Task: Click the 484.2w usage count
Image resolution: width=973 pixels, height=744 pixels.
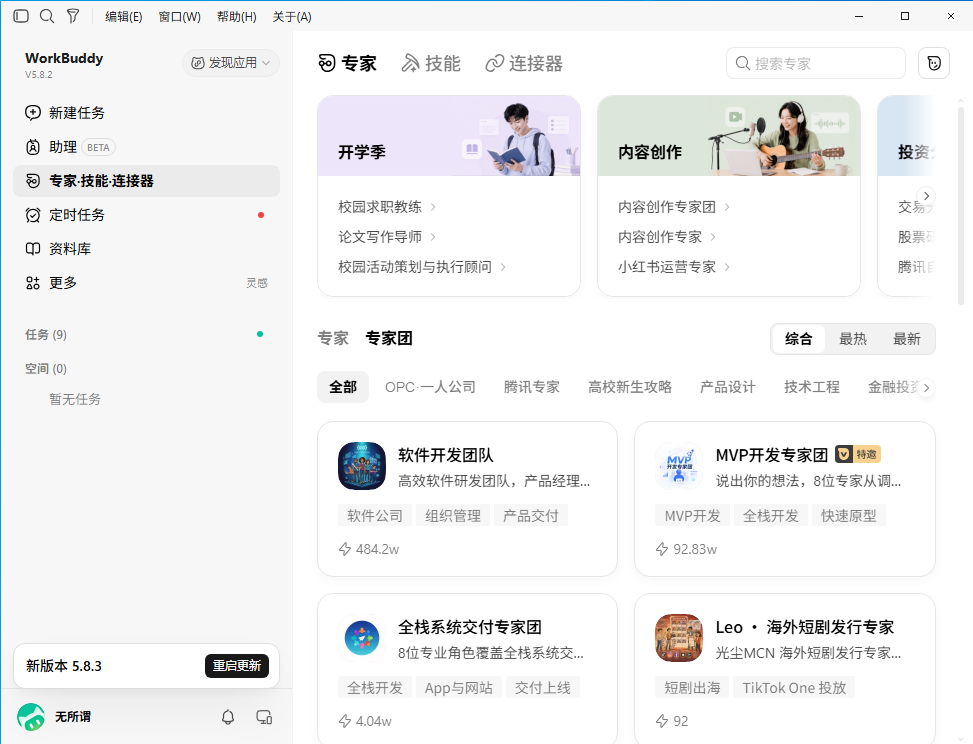Action: click(369, 549)
